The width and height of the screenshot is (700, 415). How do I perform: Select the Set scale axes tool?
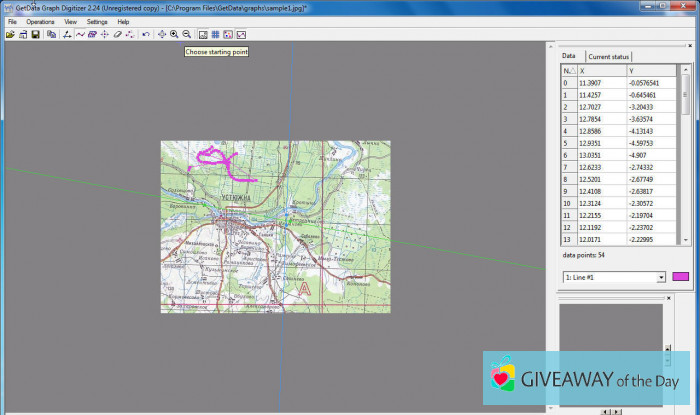coord(67,34)
